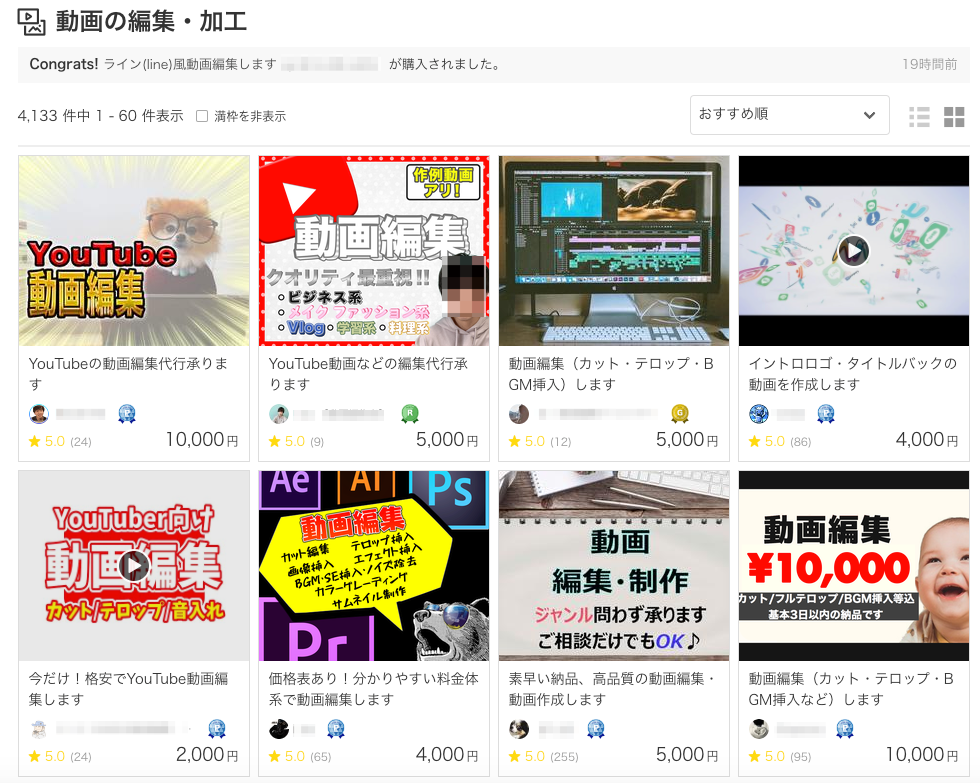The width and height of the screenshot is (980, 783).
Task: Click blue rank badge on "今だけ！格安でYouTube動画編集します" listing
Action: click(x=217, y=729)
